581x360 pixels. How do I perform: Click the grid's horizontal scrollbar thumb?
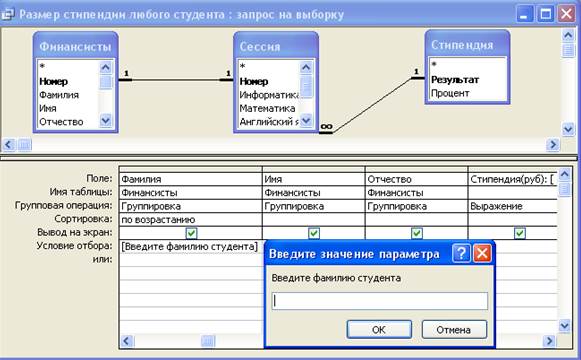(x=208, y=341)
